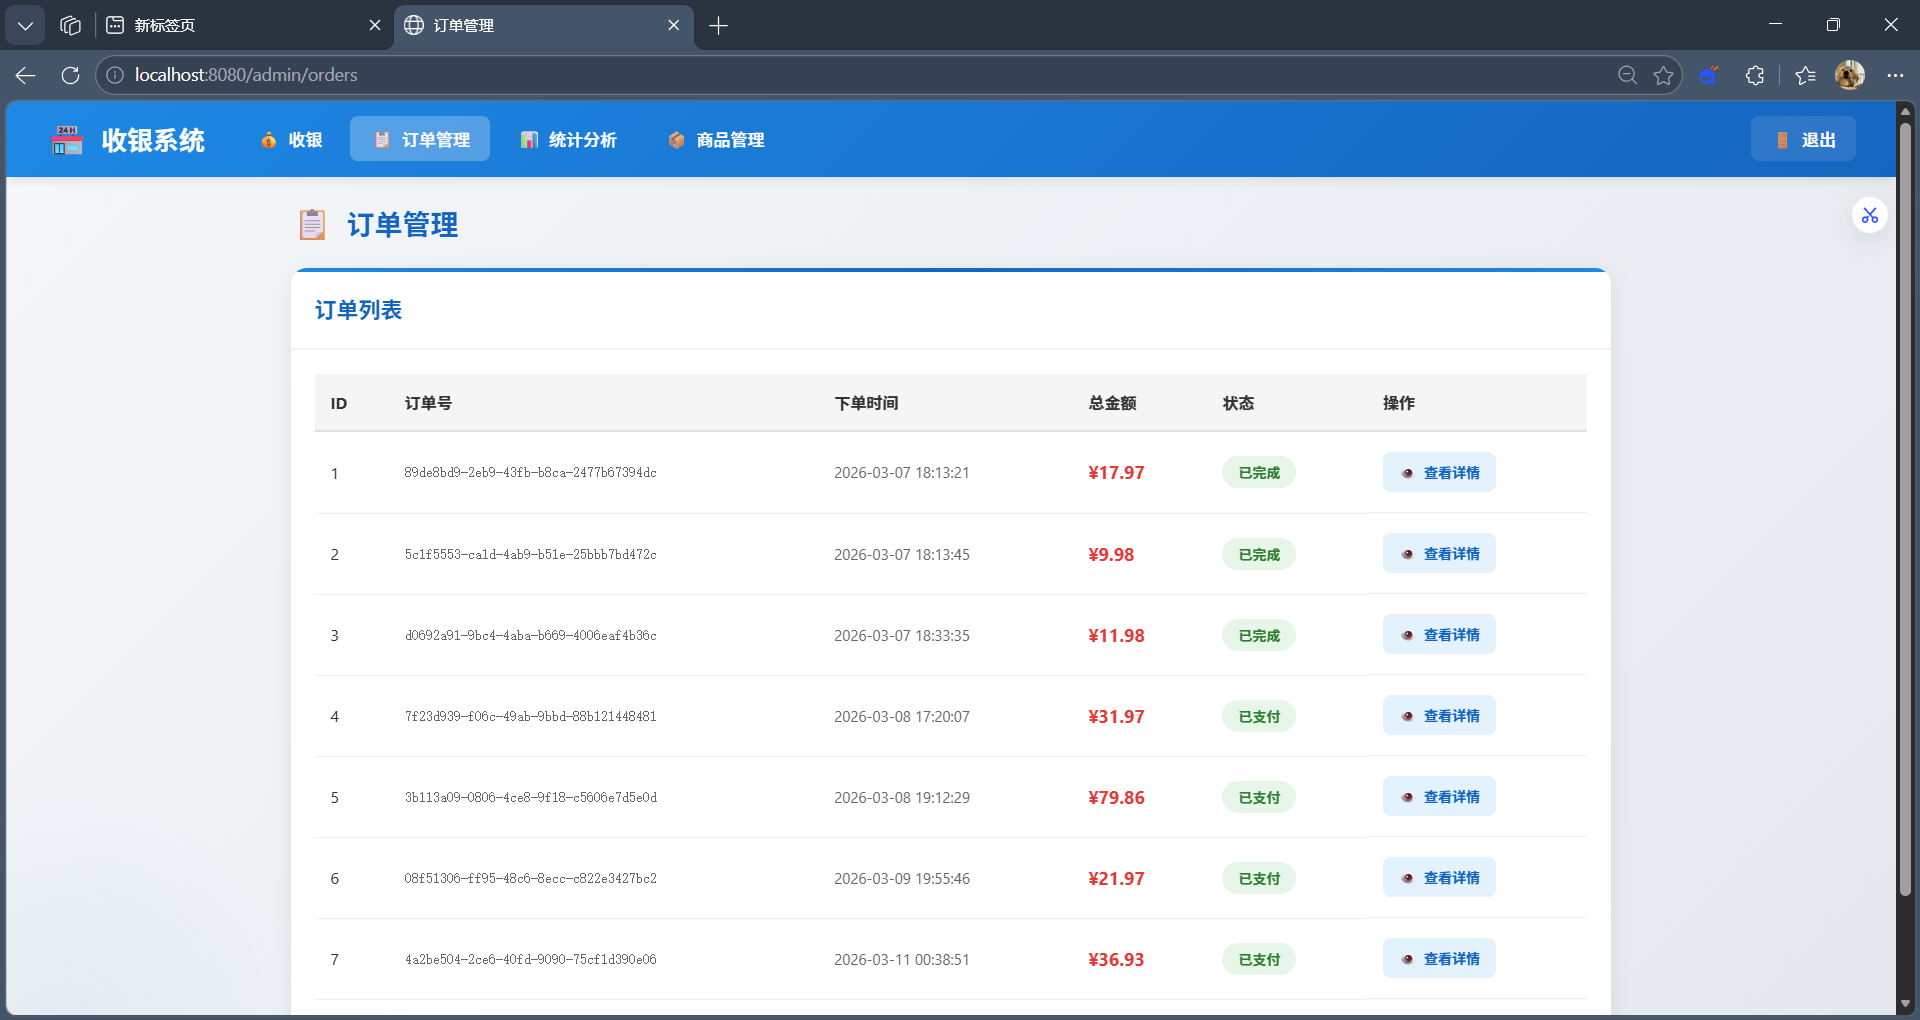Add this page to favorites star
1920x1020 pixels.
click(1663, 75)
